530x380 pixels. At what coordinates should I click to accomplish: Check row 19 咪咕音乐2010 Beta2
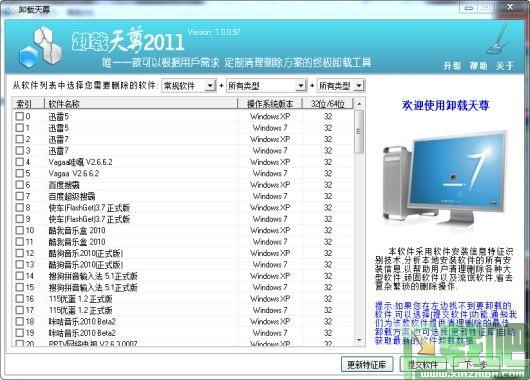tap(20, 333)
